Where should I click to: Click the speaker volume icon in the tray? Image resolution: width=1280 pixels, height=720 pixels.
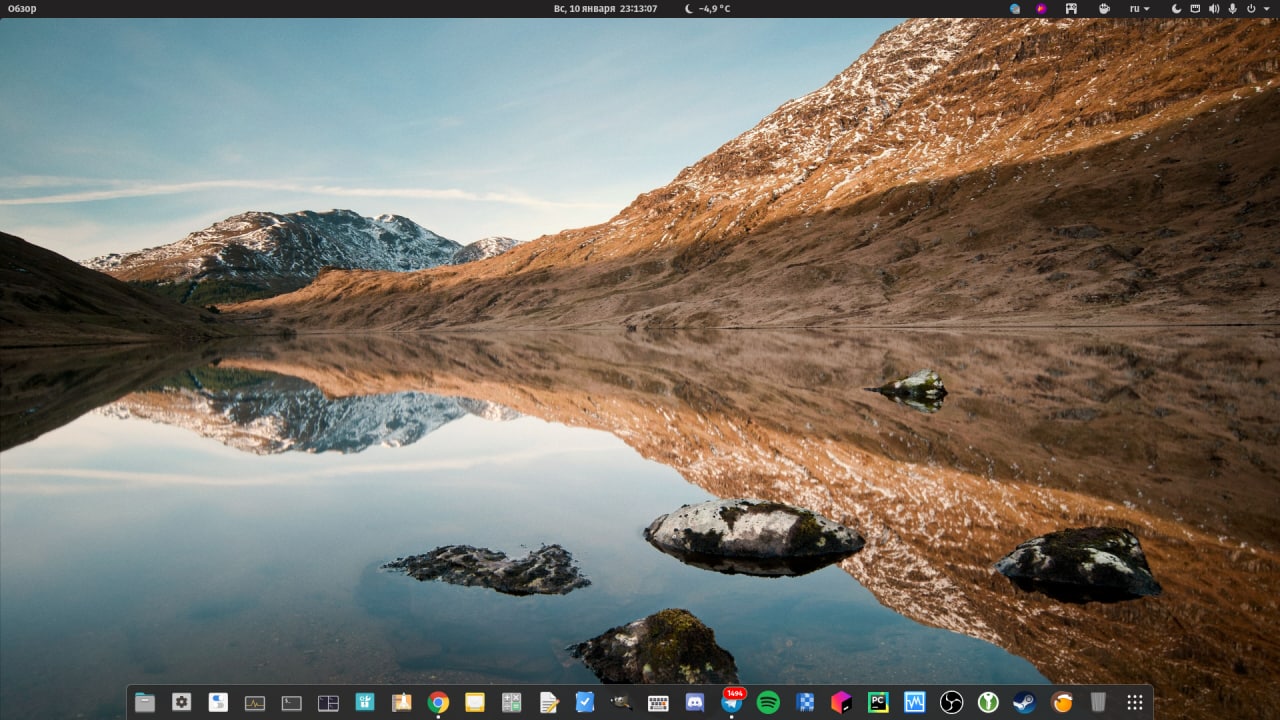point(1214,8)
